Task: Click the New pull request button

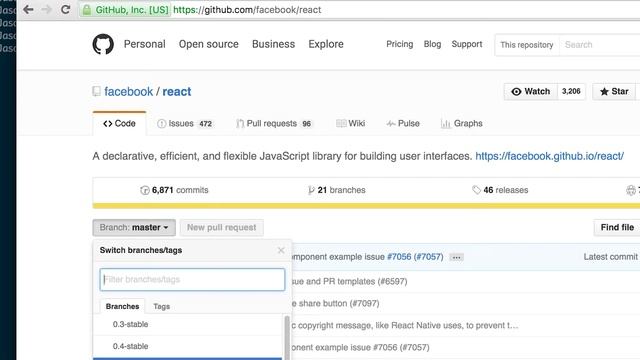Action: pos(222,227)
